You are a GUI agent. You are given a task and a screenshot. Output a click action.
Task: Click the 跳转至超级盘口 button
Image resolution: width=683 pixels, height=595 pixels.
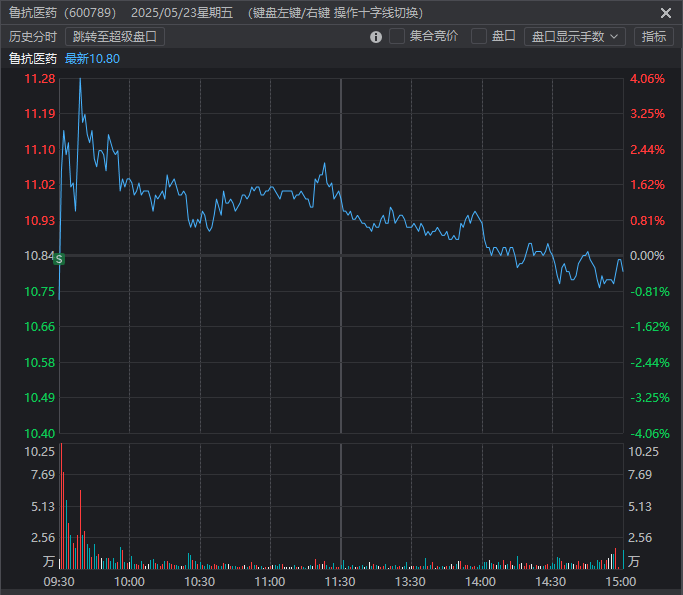(115, 37)
